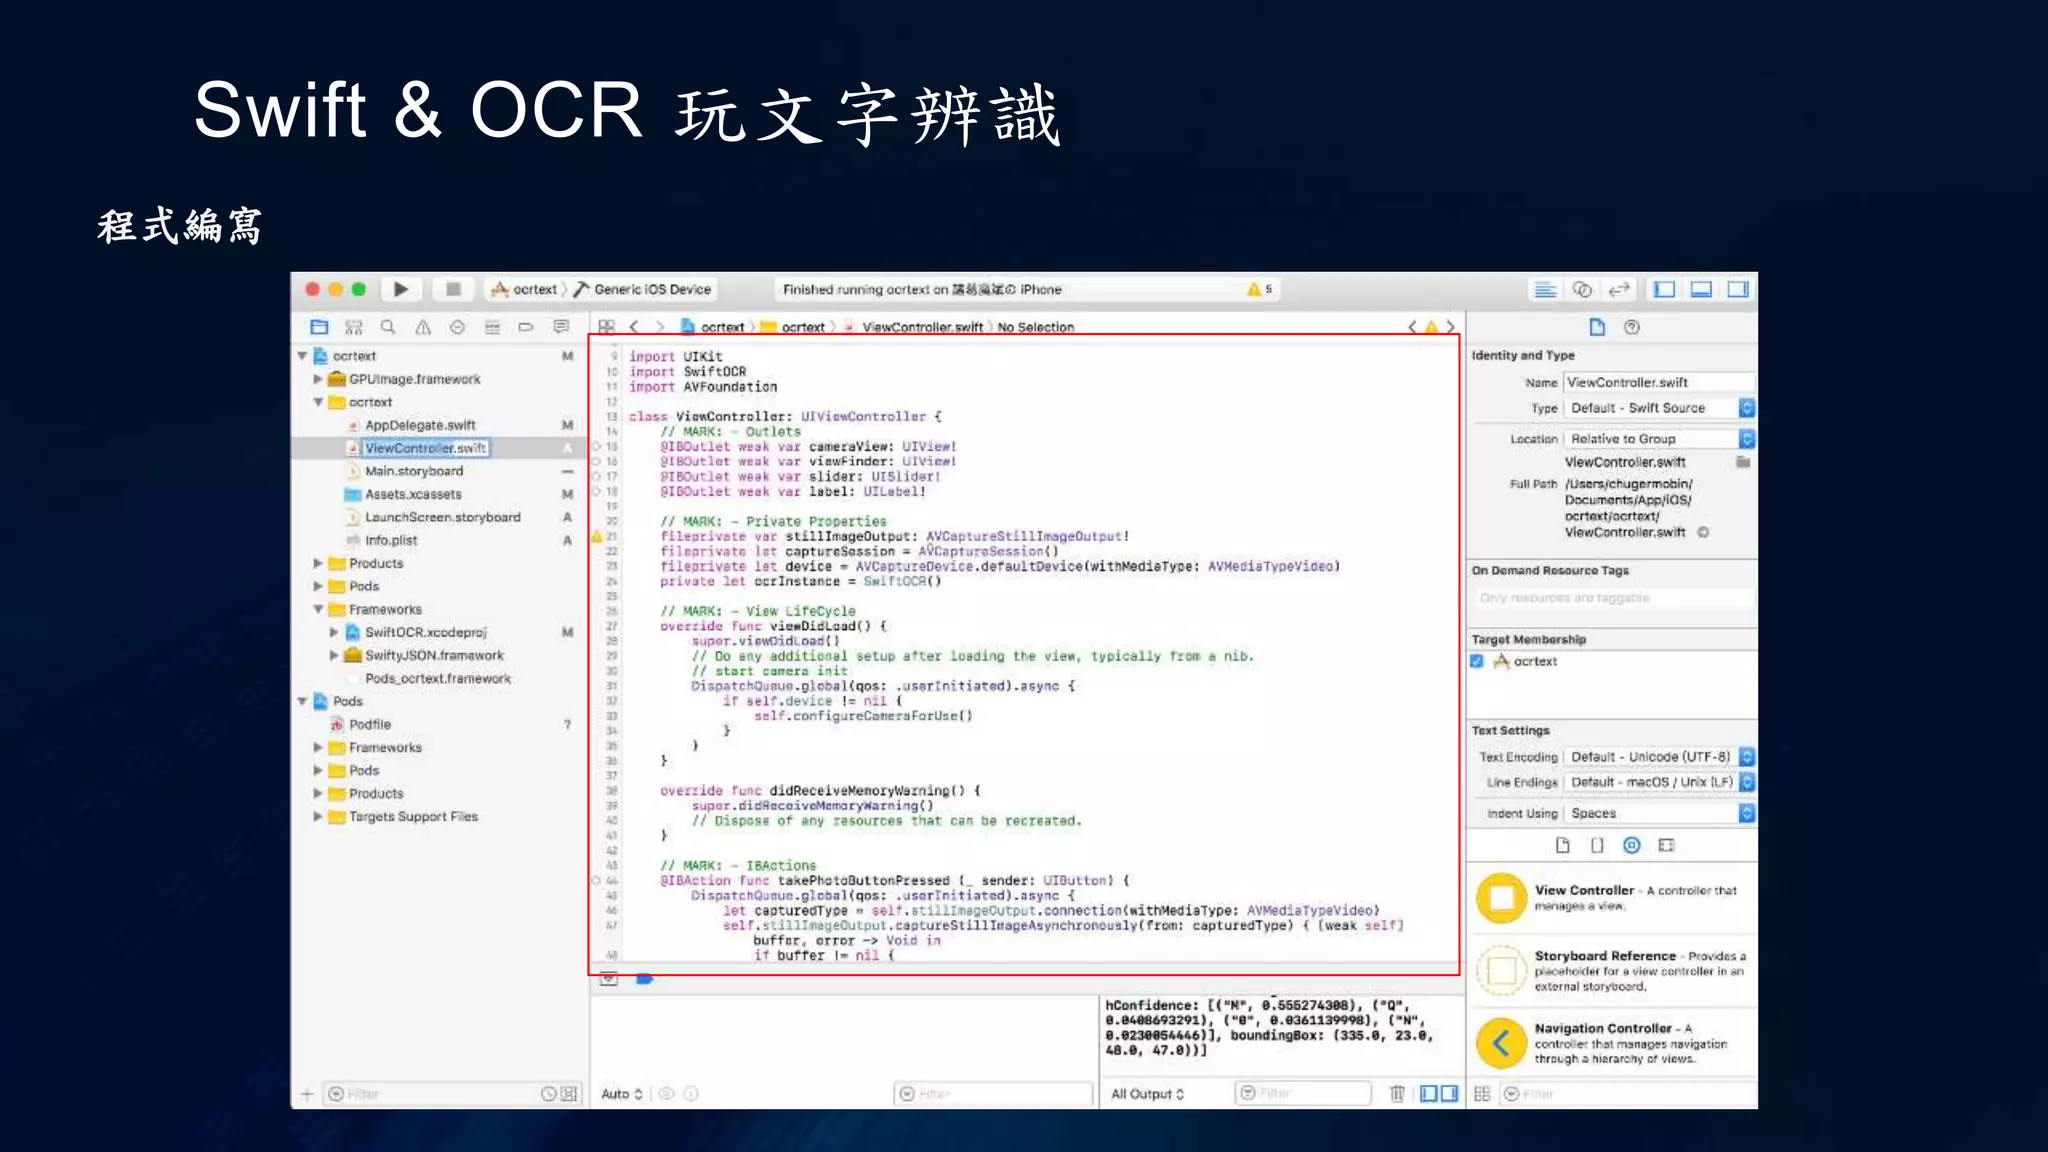This screenshot has height=1152, width=2048.
Task: Jump to the previous issue
Action: (x=1412, y=327)
